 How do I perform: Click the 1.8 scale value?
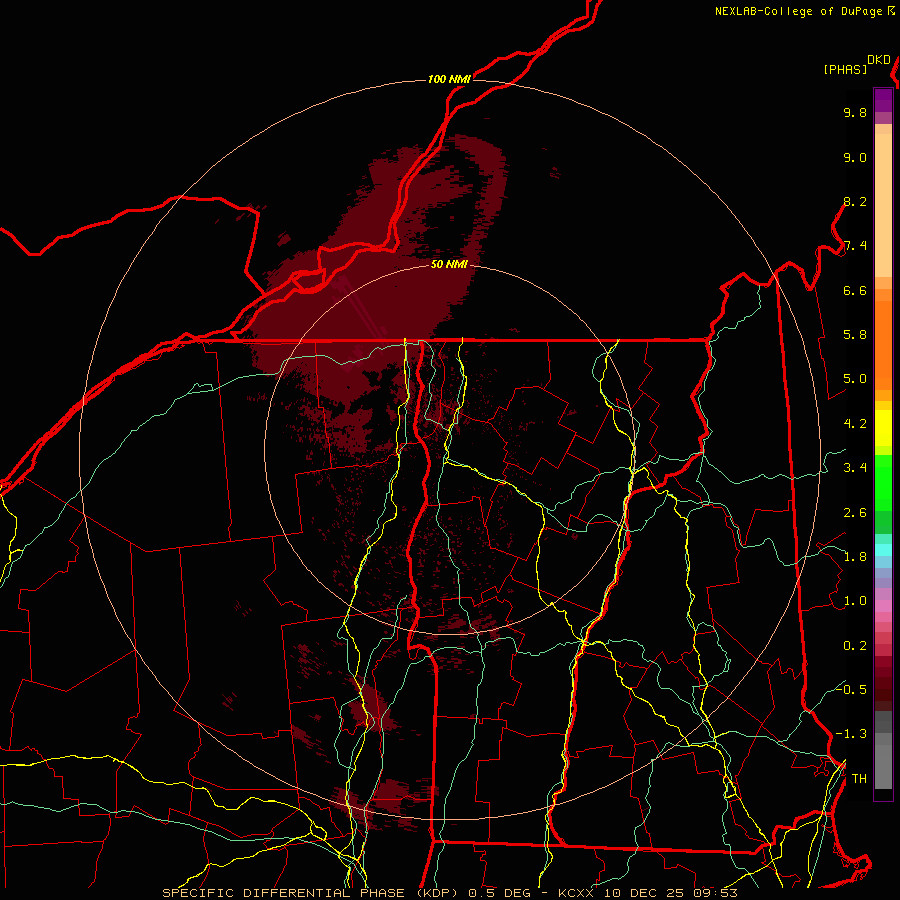[x=855, y=557]
